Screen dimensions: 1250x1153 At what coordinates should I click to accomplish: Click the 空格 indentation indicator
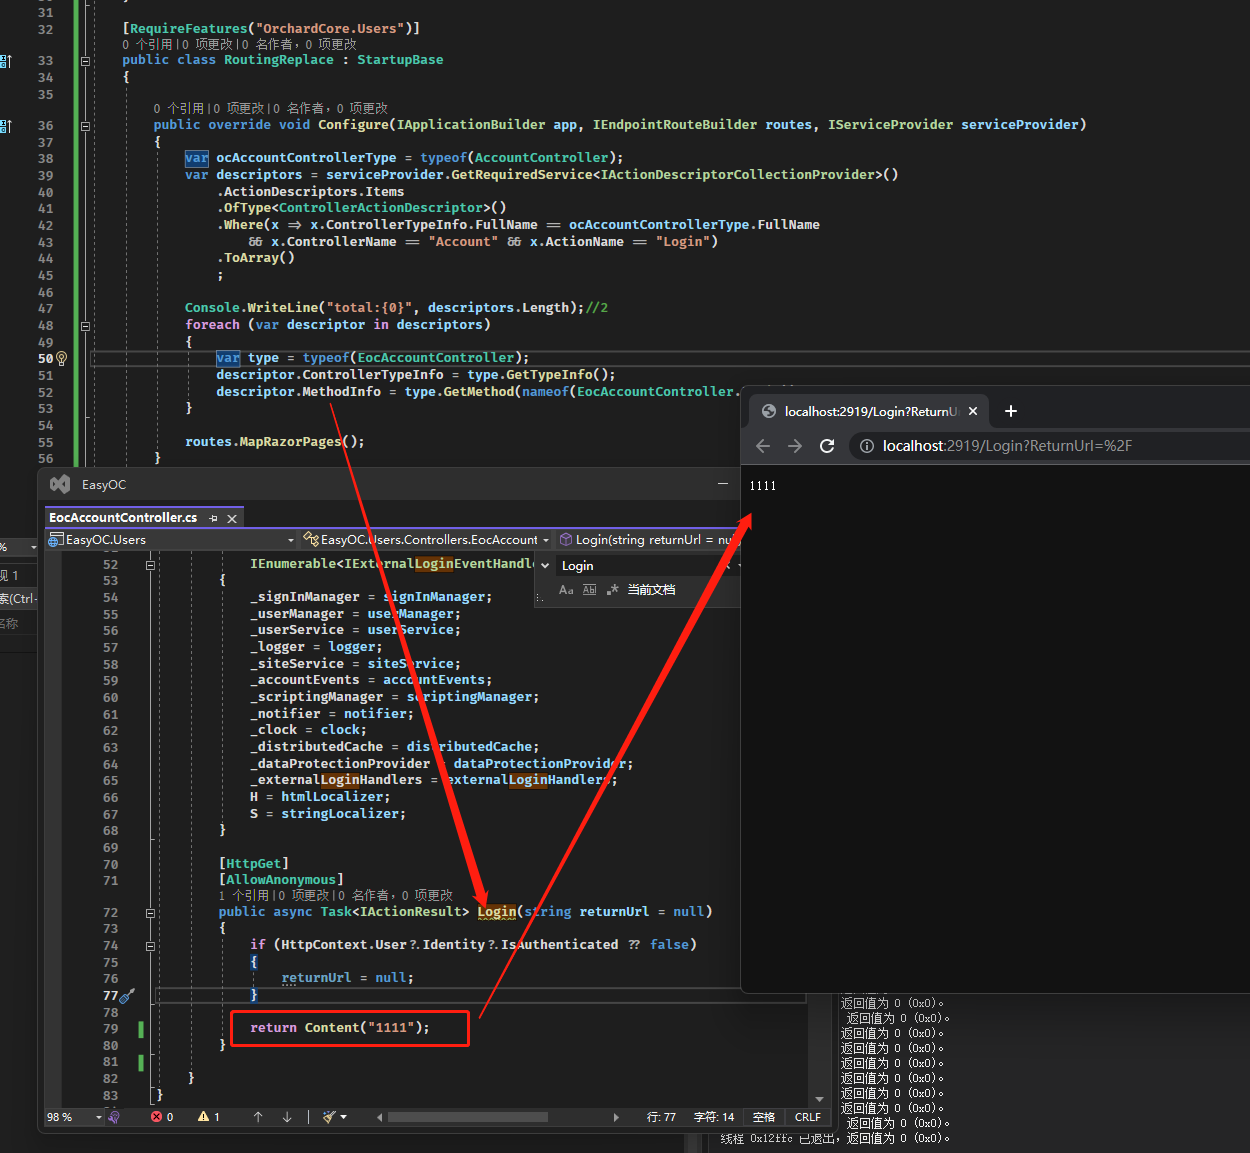click(764, 1117)
